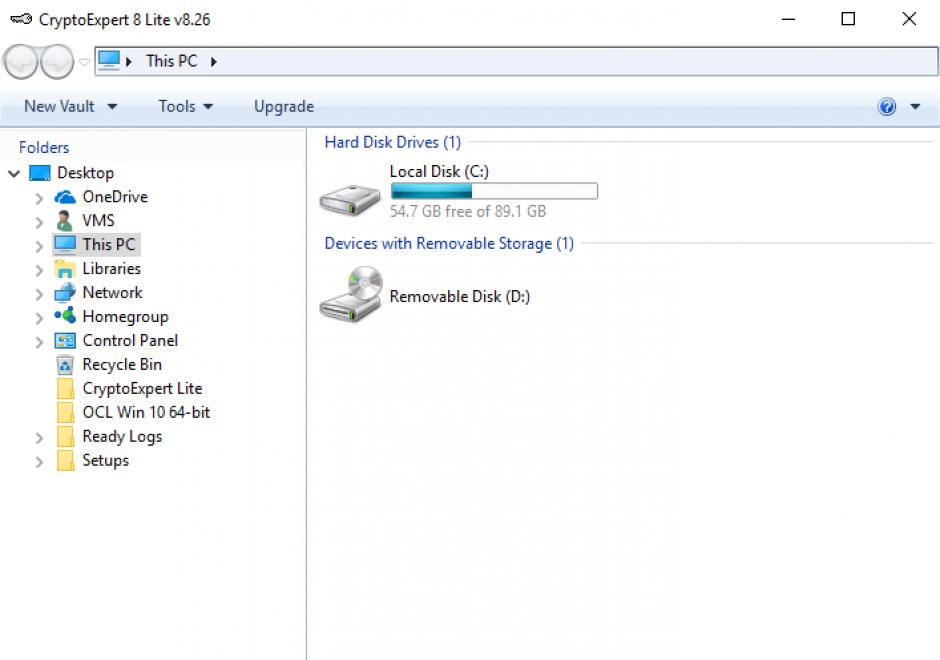The height and width of the screenshot is (660, 940).
Task: Click the Upgrade menu item
Action: tap(284, 106)
